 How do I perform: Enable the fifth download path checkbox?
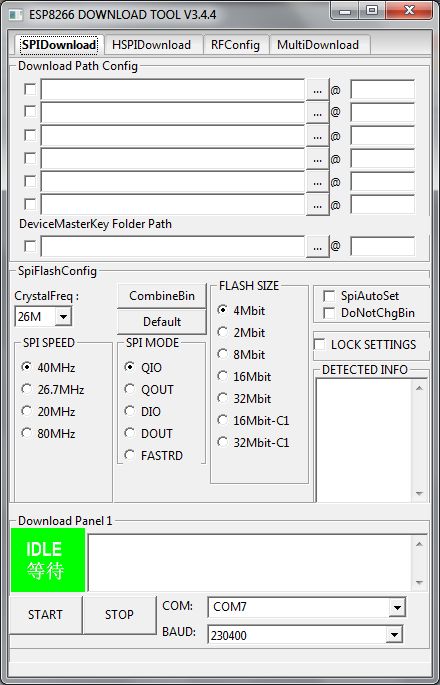tap(30, 181)
